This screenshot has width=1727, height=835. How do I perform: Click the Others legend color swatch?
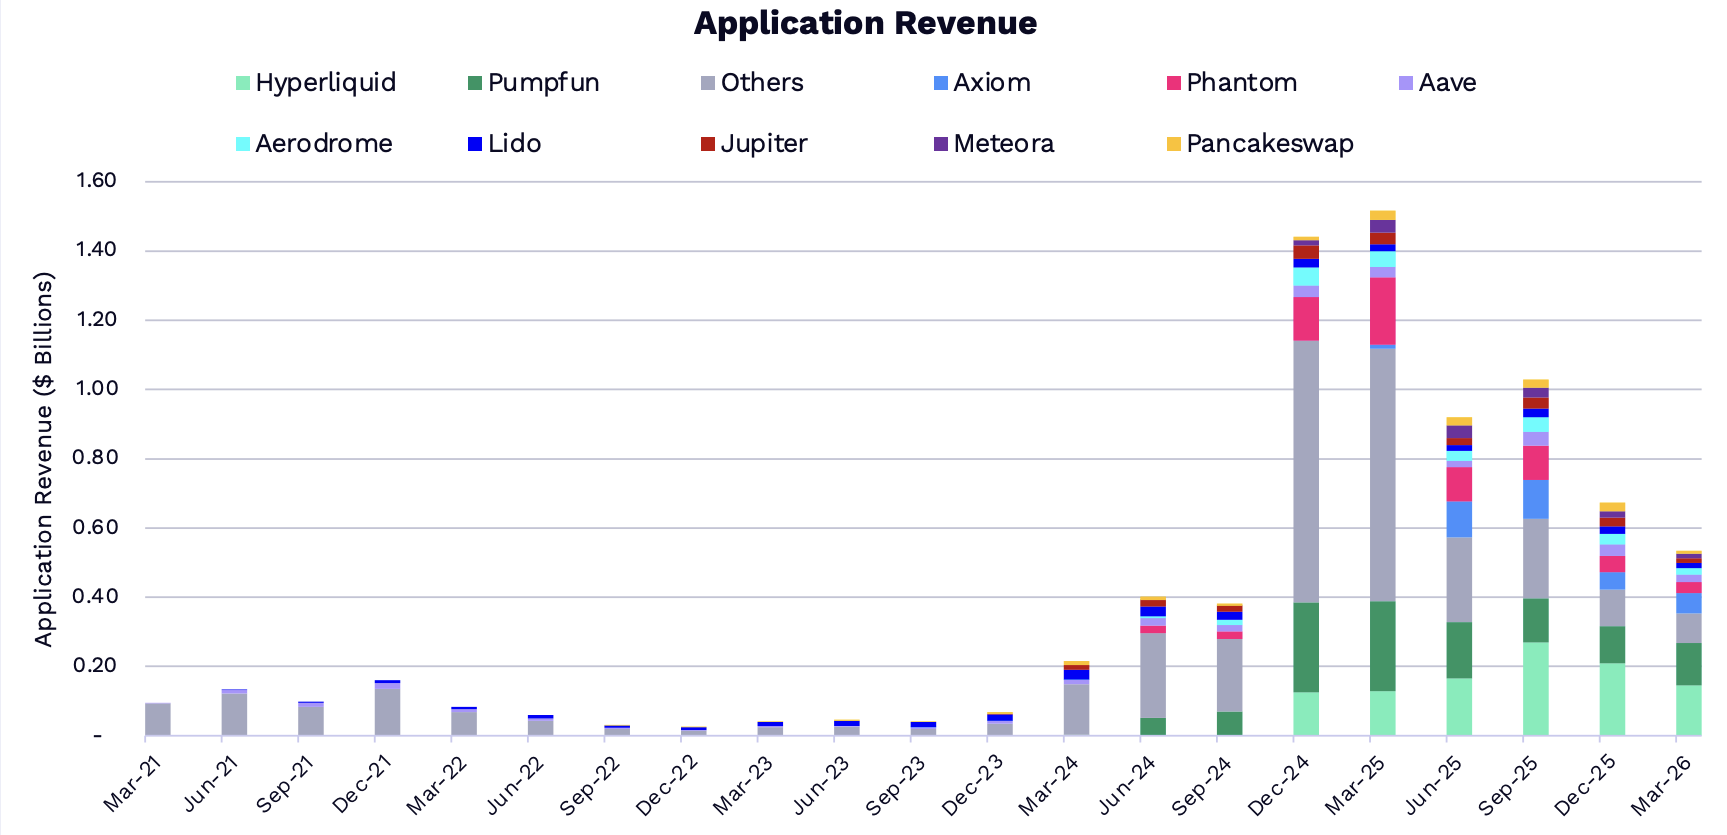[x=708, y=83]
